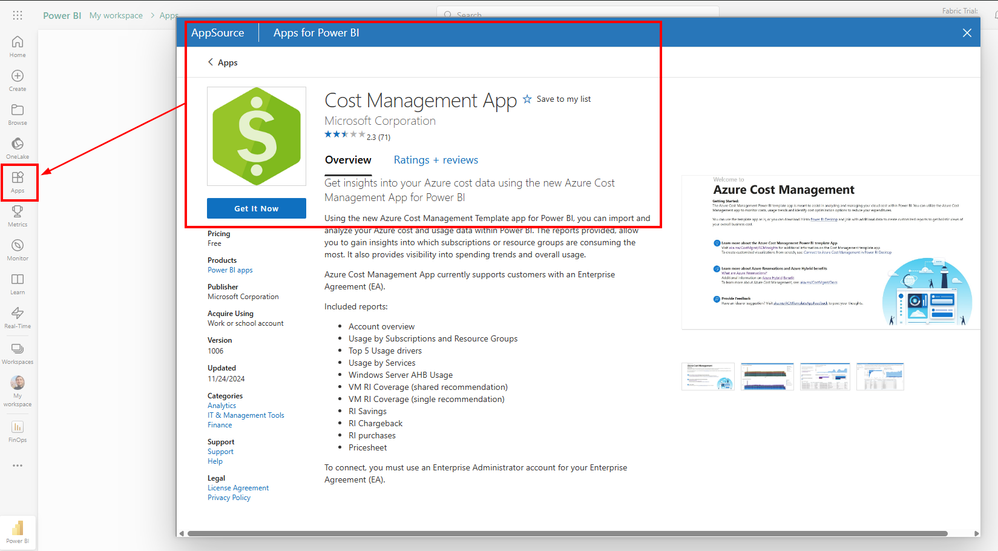
Task: Select the fourth screenshot thumbnail
Action: (x=880, y=377)
